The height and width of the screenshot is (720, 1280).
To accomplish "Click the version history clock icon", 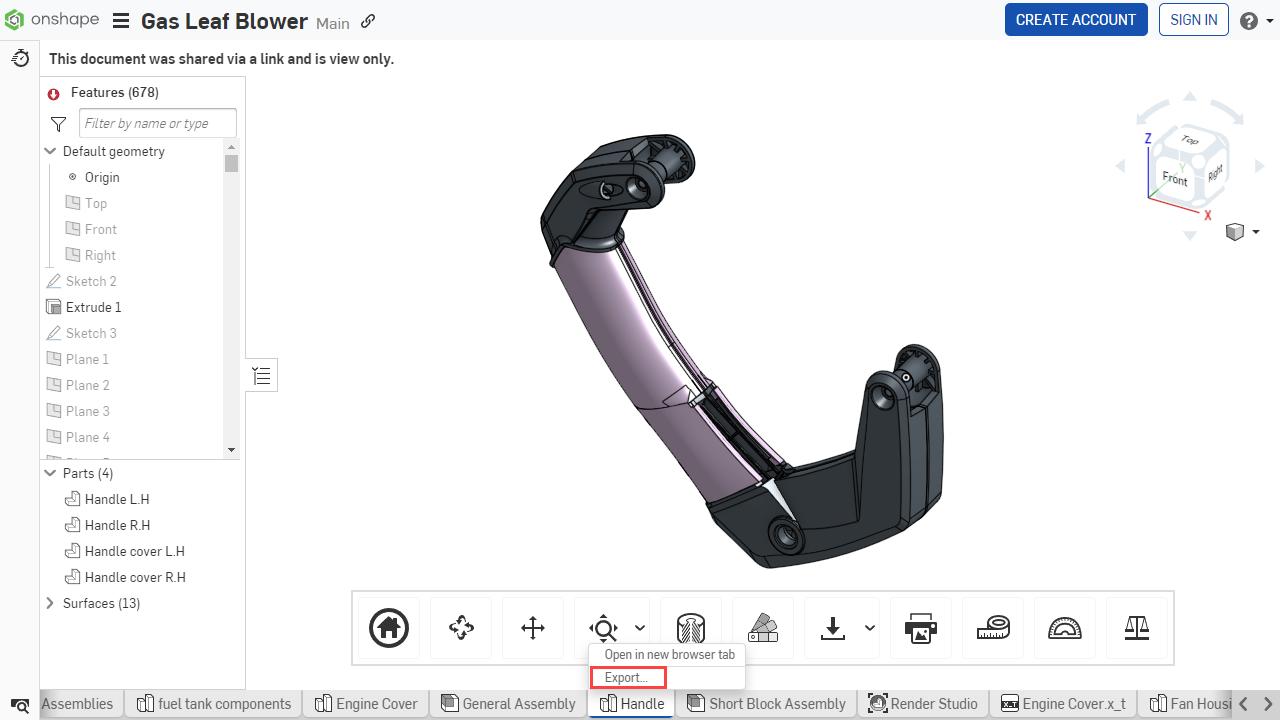I will (20, 58).
